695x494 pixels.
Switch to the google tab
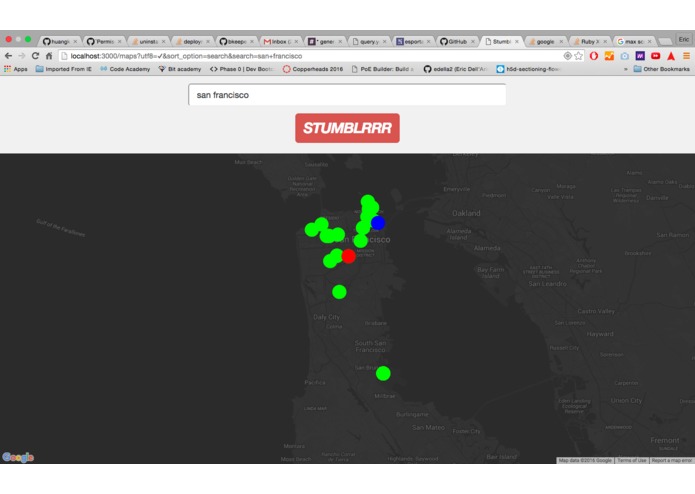545,42
